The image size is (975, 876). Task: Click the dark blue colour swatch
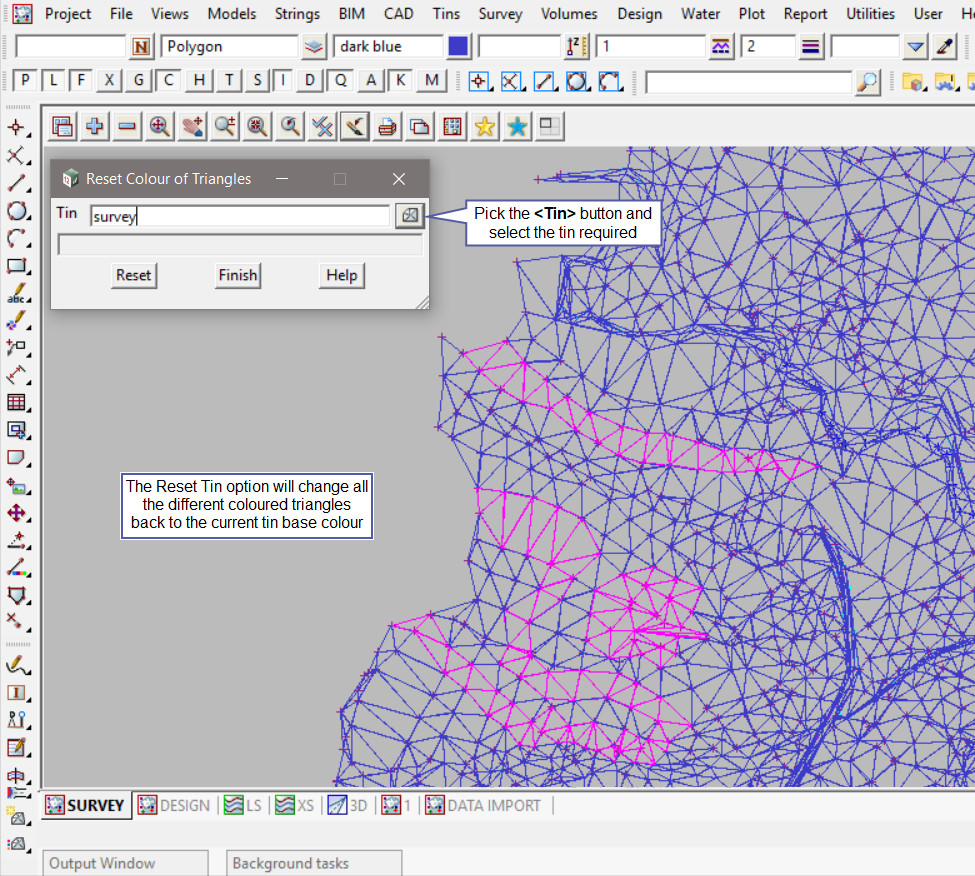(458, 47)
